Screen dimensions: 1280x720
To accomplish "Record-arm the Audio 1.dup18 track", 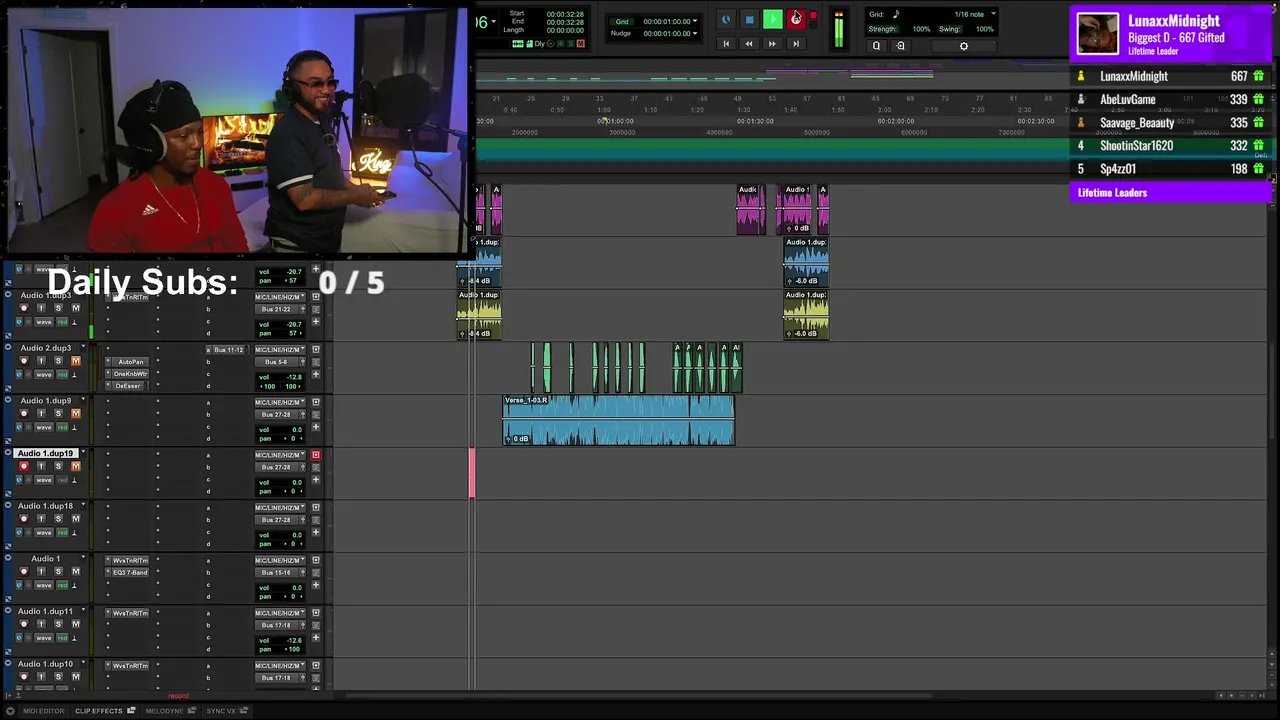I will [24, 519].
